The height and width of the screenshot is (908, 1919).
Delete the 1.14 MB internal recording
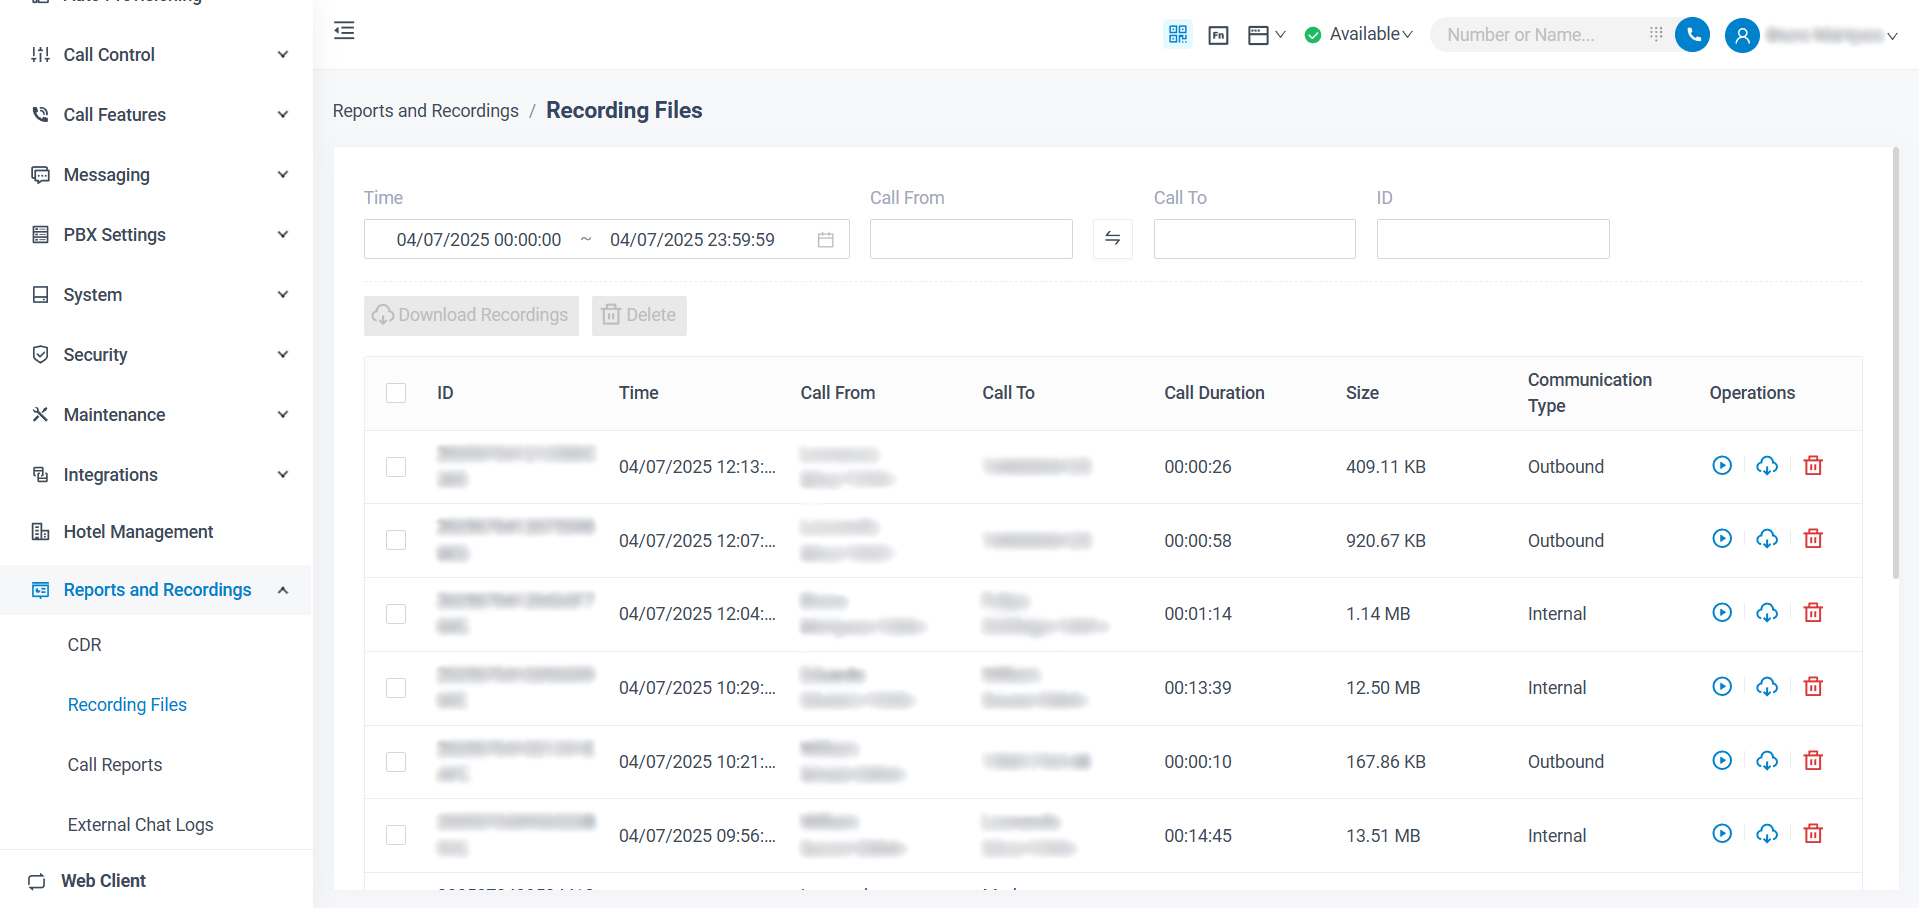point(1812,613)
